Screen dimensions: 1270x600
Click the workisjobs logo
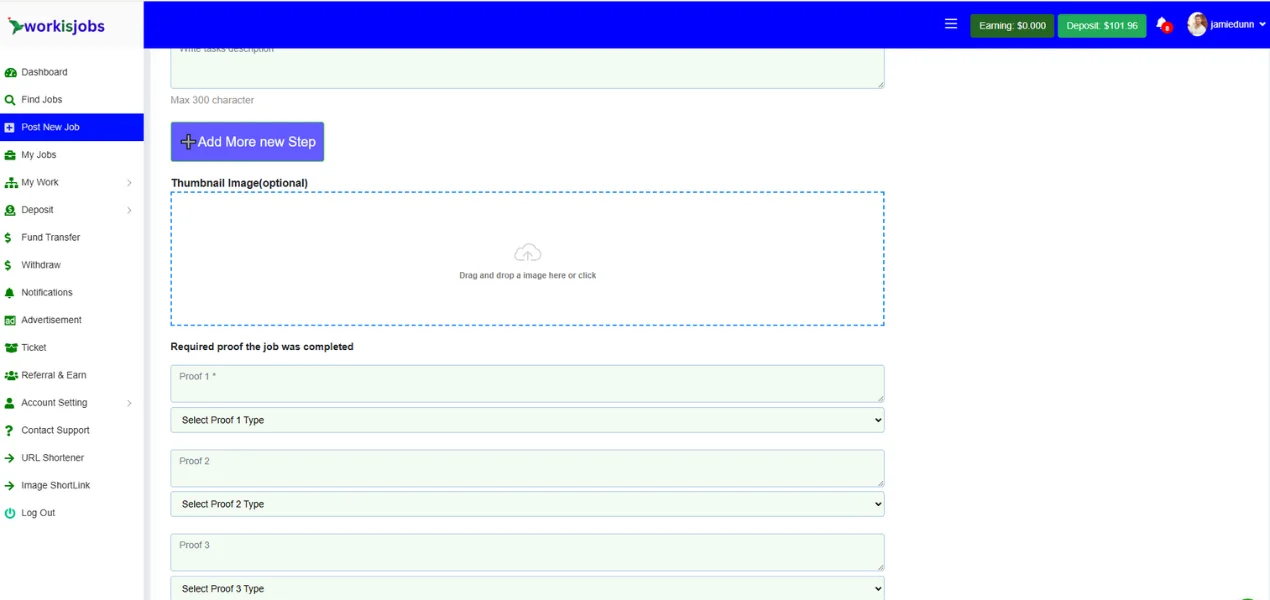point(57,26)
